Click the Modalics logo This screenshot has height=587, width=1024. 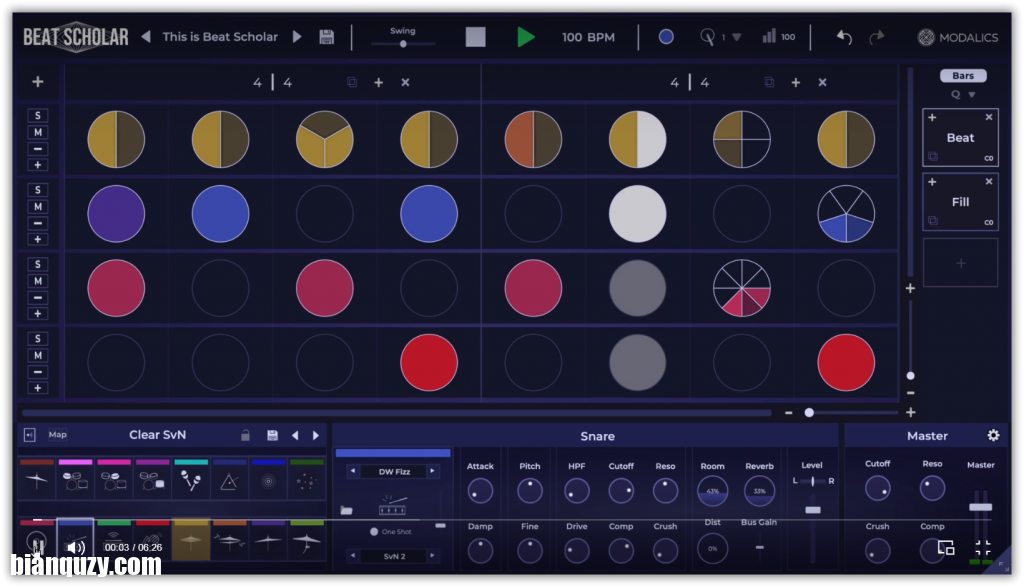[x=957, y=37]
